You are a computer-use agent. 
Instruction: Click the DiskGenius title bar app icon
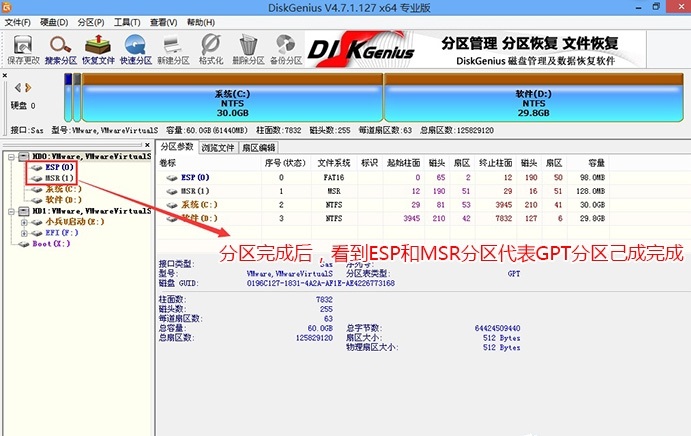click(x=6, y=7)
